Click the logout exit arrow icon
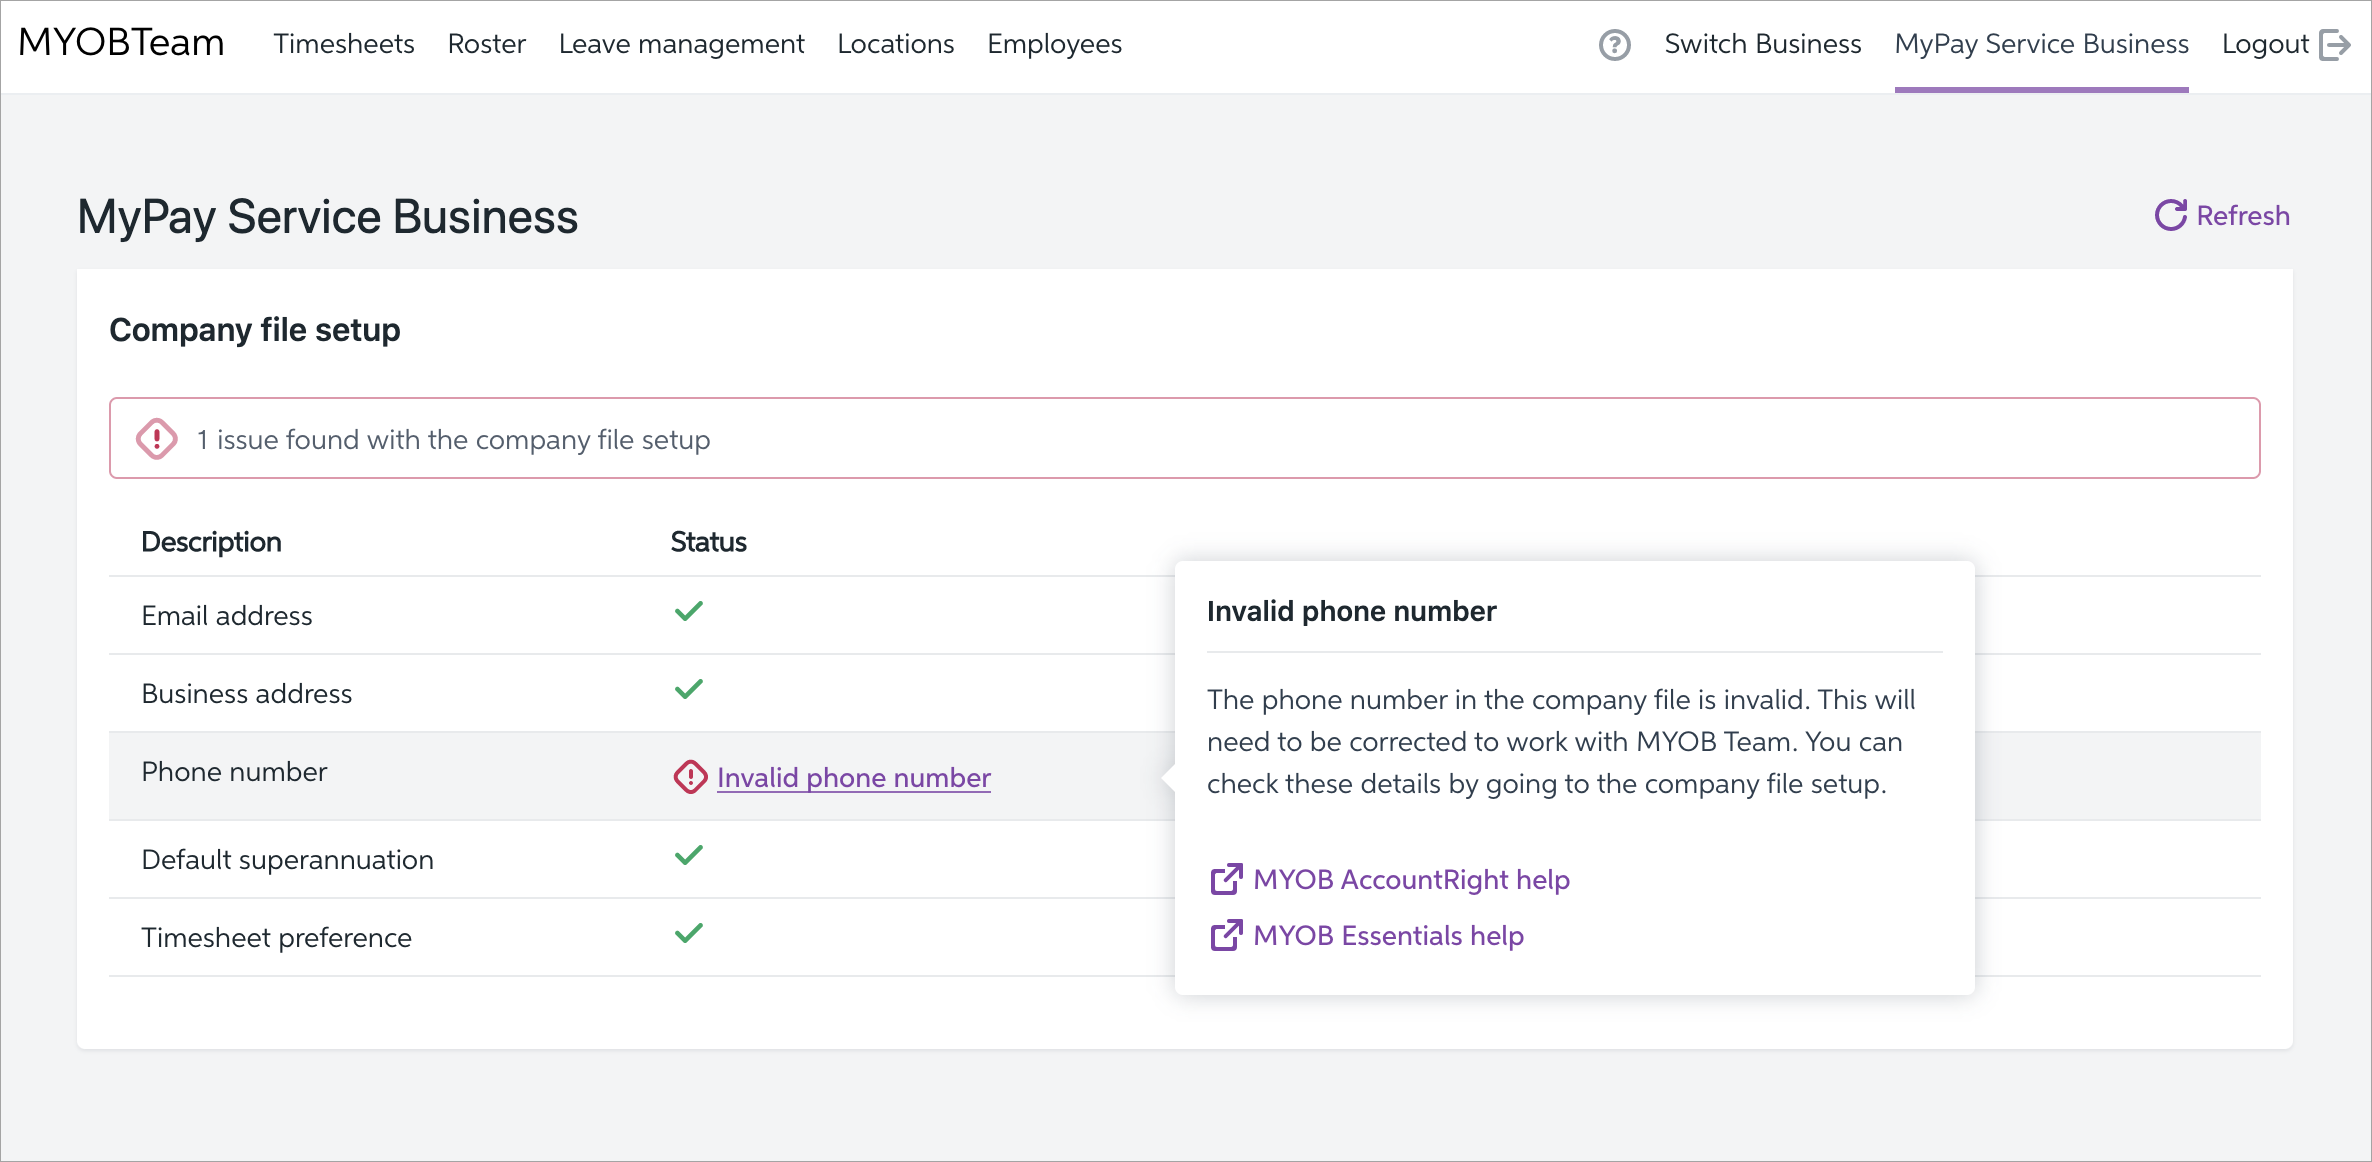The image size is (2372, 1162). 2338,45
